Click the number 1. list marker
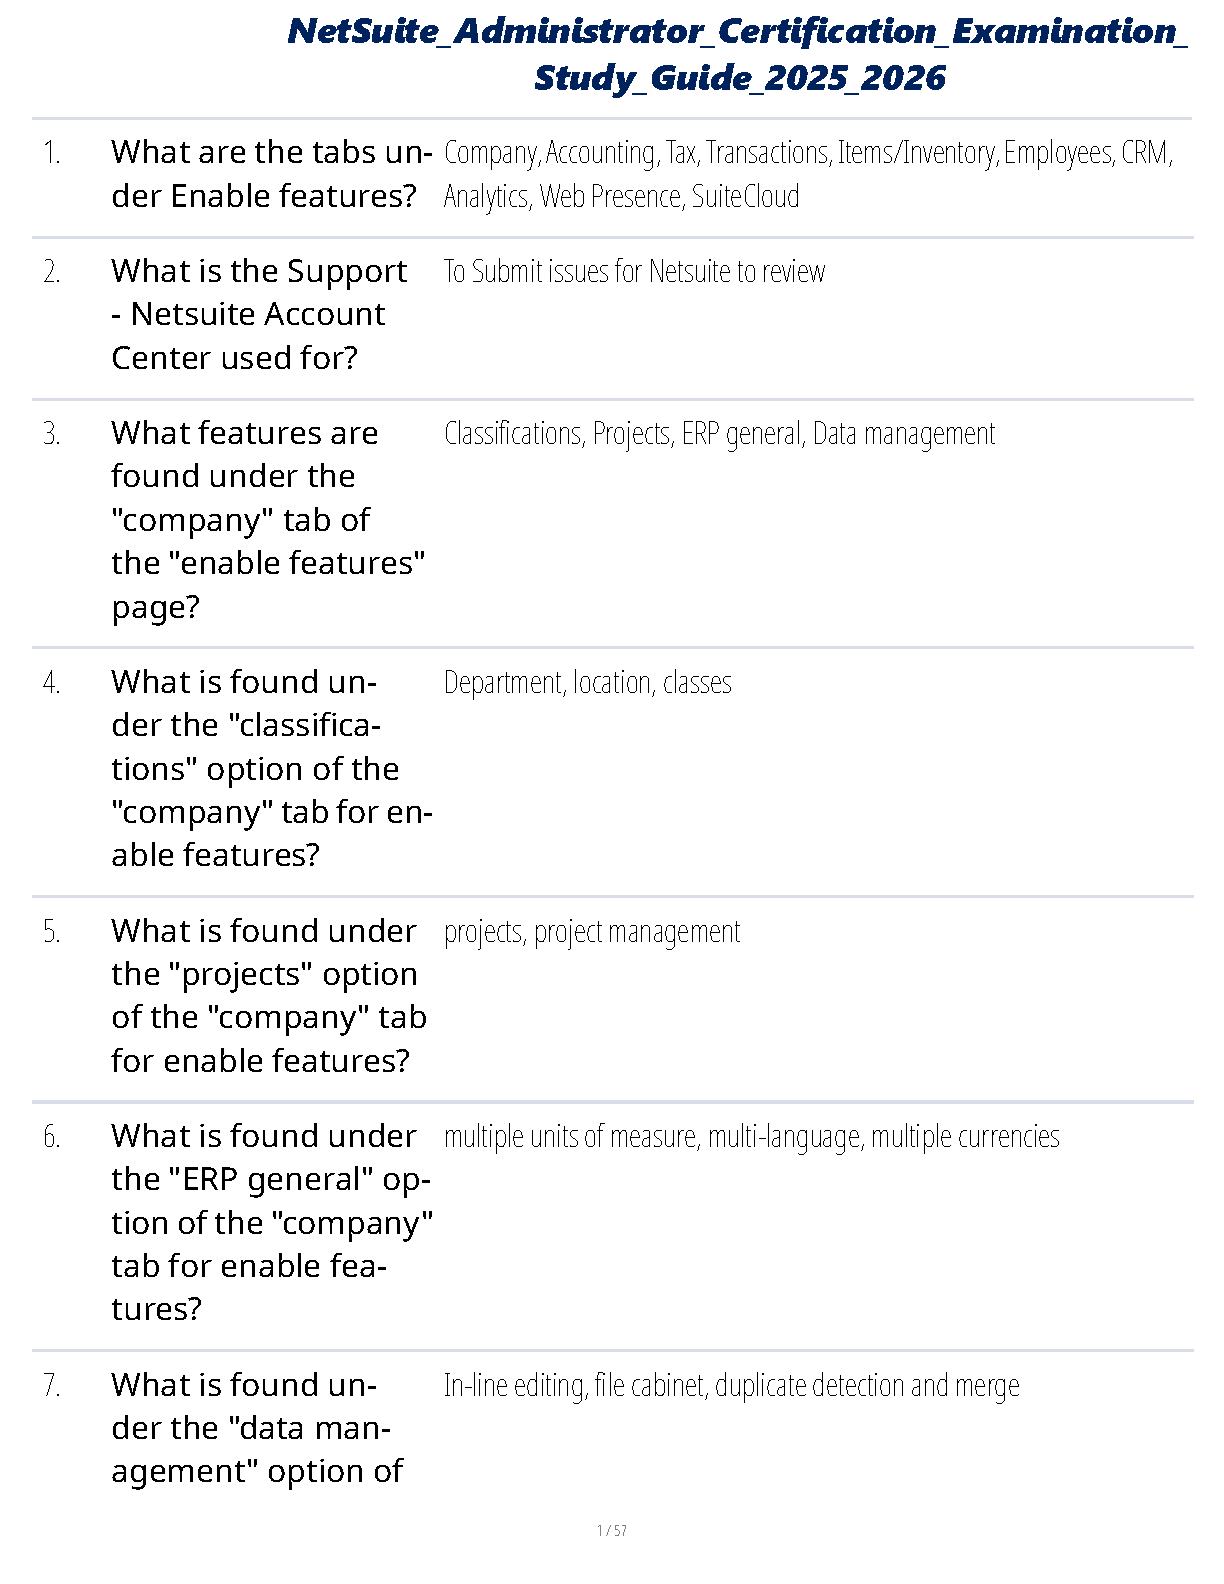Viewport: 1224px width, 1584px height. click(x=52, y=153)
